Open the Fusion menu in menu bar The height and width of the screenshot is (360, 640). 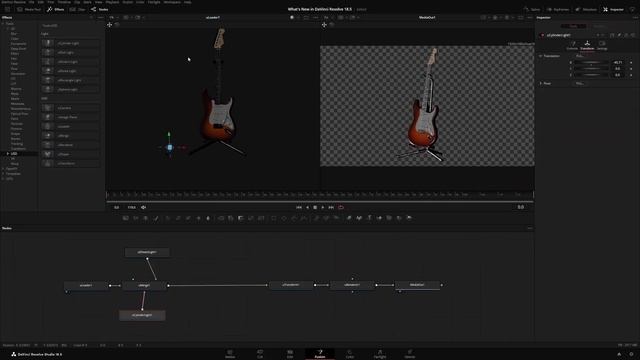coord(127,2)
